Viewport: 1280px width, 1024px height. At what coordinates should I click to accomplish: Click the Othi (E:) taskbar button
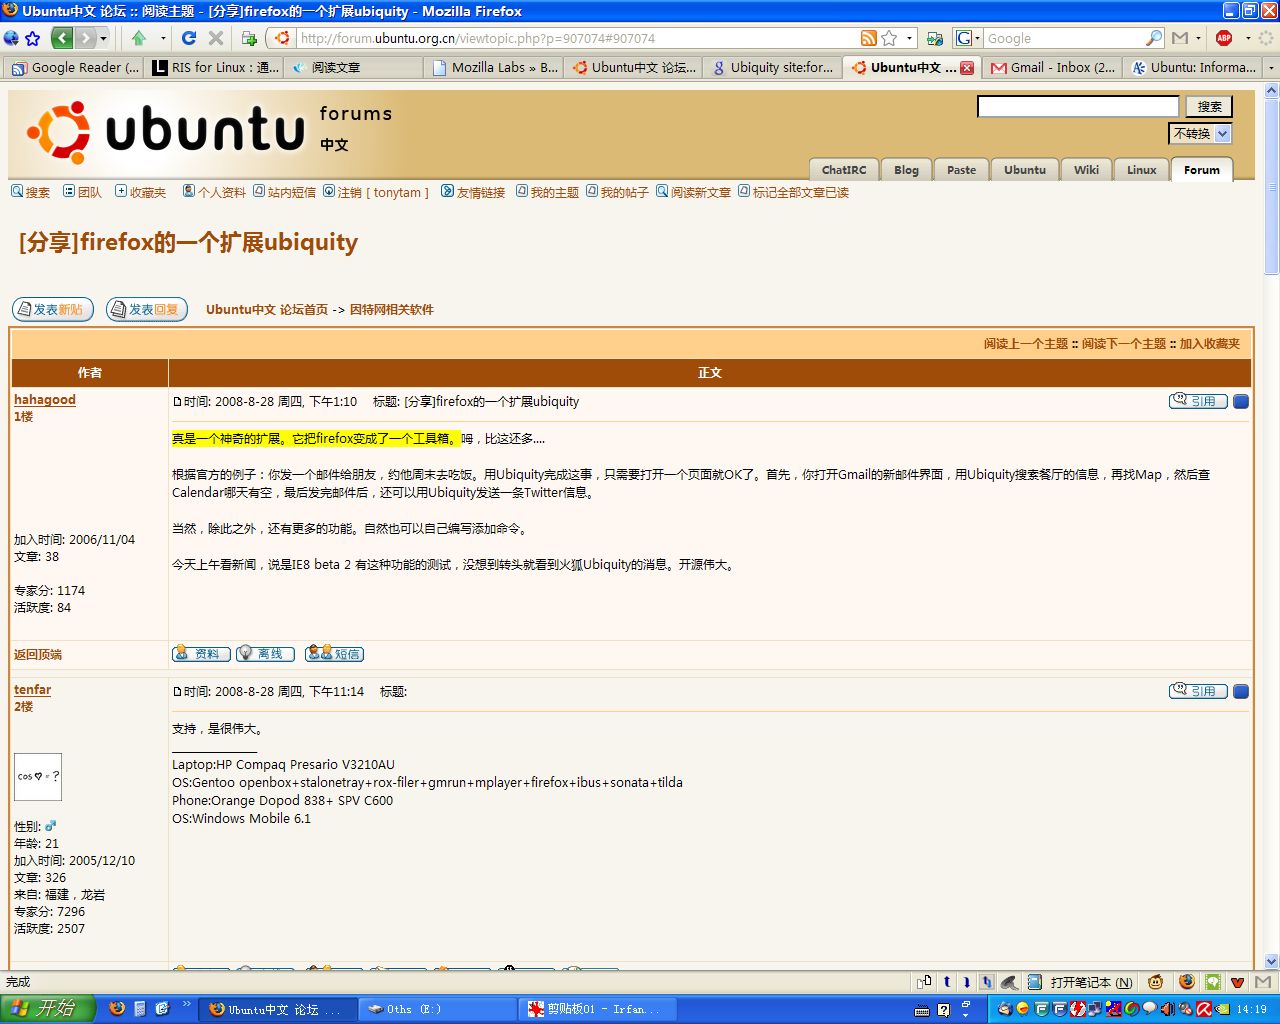437,1010
